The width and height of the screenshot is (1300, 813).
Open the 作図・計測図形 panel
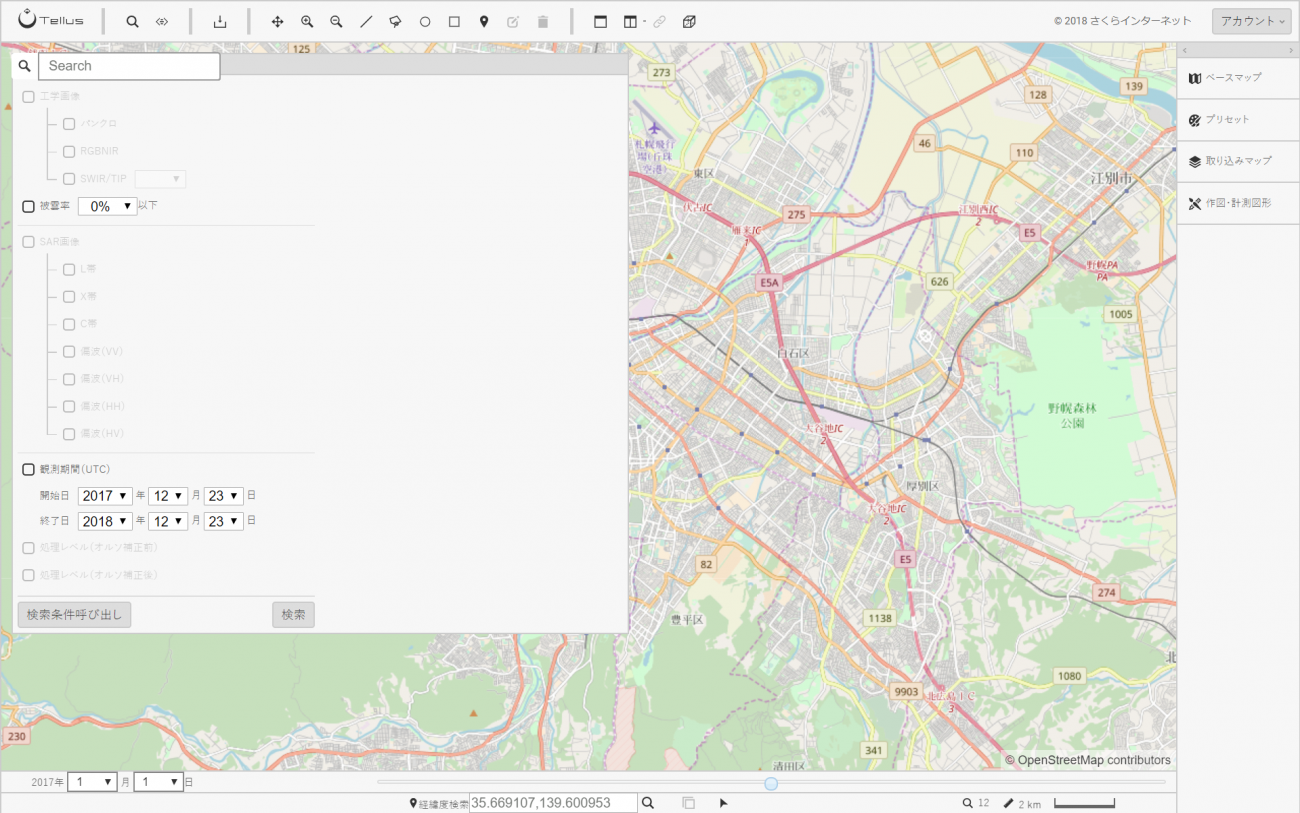click(x=1238, y=203)
